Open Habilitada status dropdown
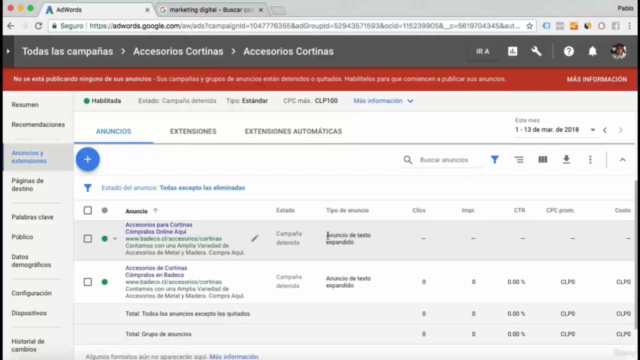This screenshot has height=360, width=640. (102, 101)
